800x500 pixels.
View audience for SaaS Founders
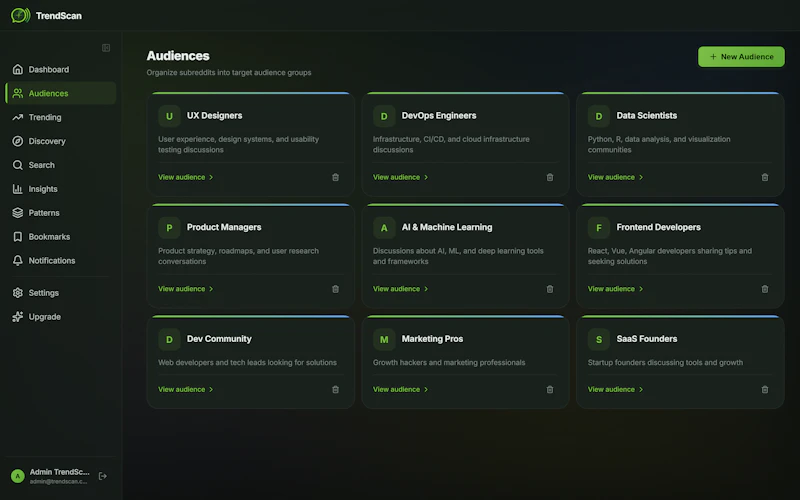pos(615,389)
